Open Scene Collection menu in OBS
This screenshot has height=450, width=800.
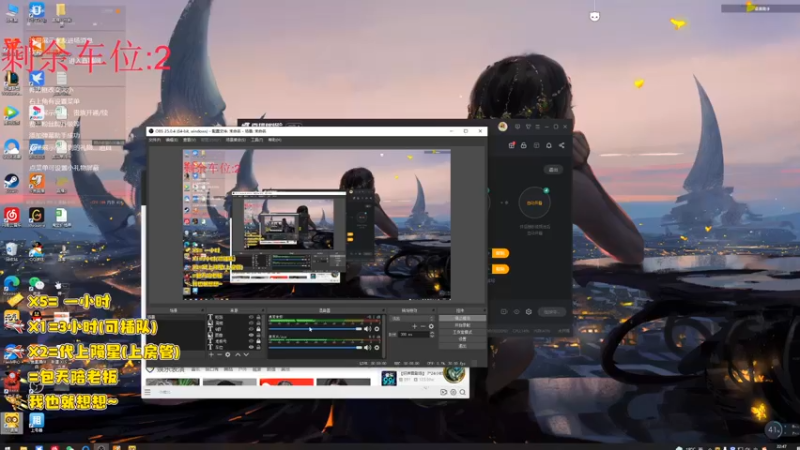(x=236, y=140)
